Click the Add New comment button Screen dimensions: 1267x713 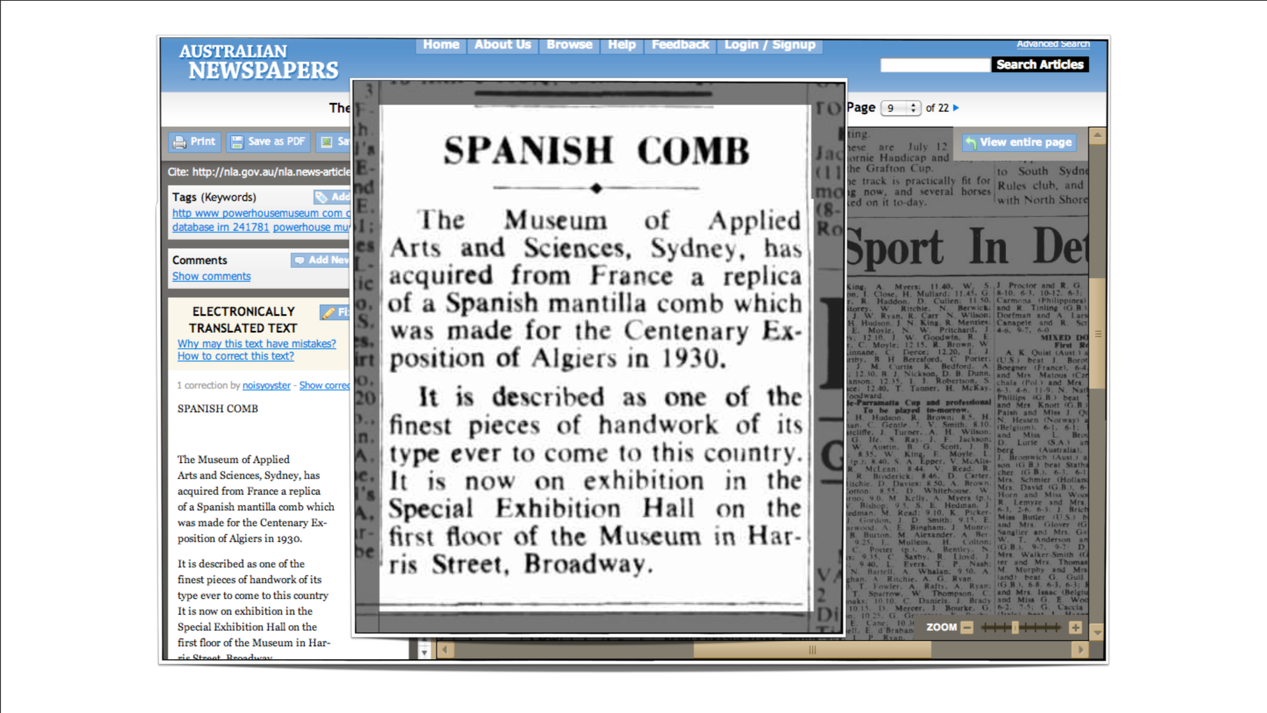[x=320, y=260]
